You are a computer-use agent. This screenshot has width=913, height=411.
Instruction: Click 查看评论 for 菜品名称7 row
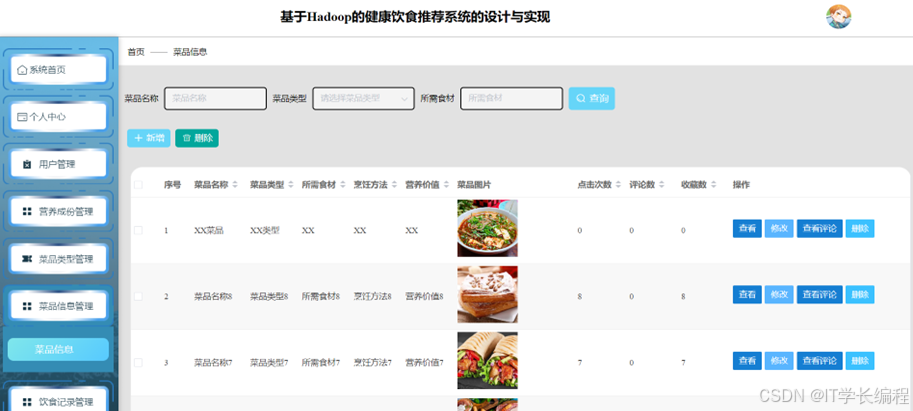tap(820, 361)
